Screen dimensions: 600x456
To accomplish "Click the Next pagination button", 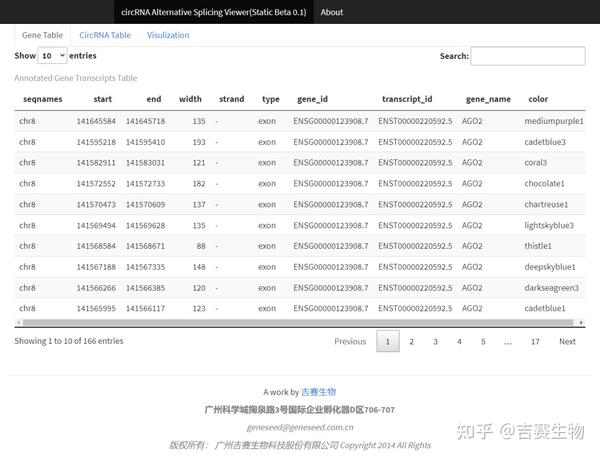I will 567,342.
